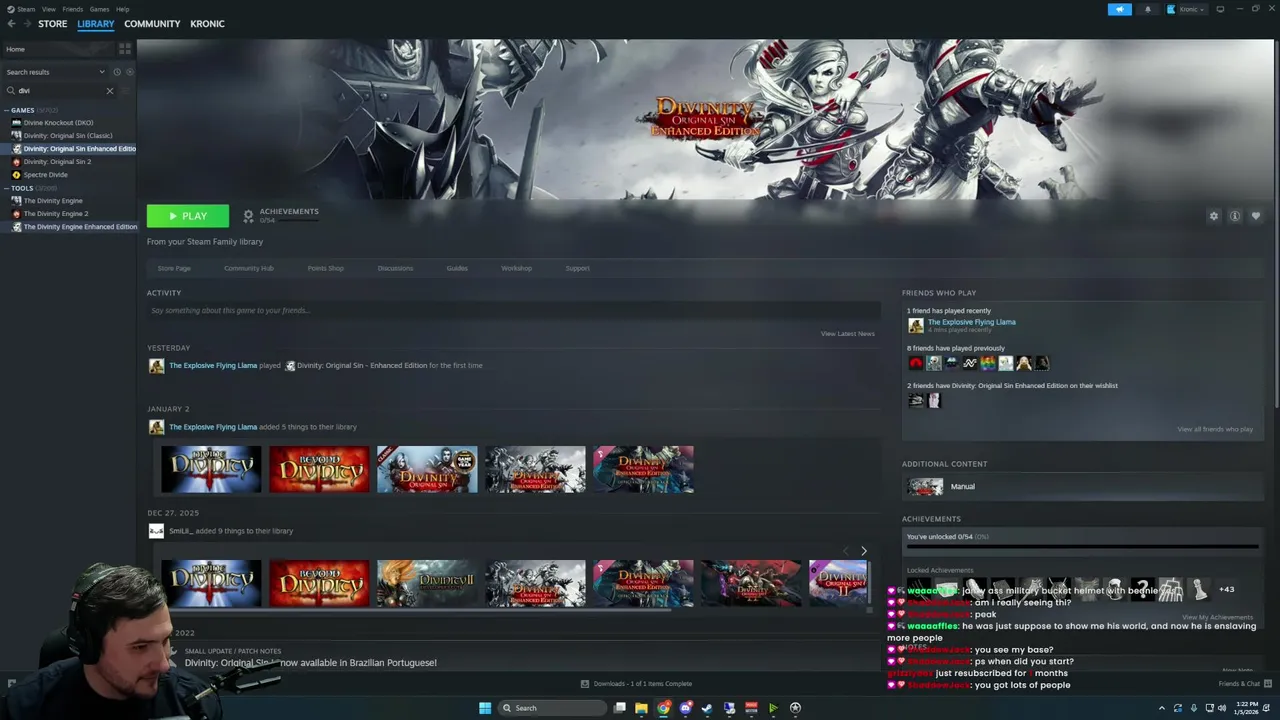This screenshot has height=720, width=1280.
Task: Click the green PLAY button
Action: click(188, 216)
